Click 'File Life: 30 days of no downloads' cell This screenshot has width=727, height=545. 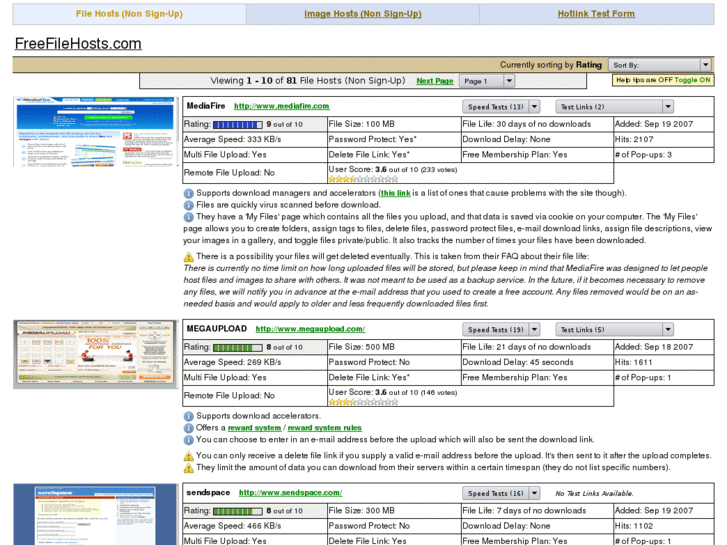point(537,124)
